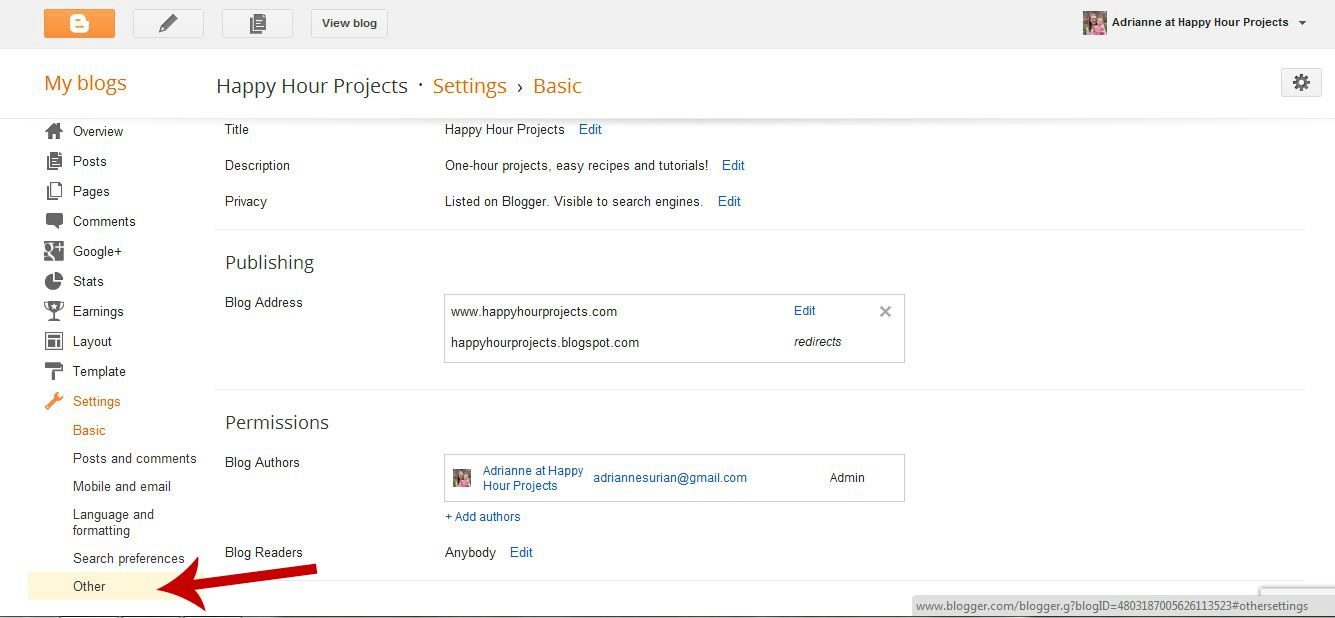Open Language and formatting settings

coord(113,522)
